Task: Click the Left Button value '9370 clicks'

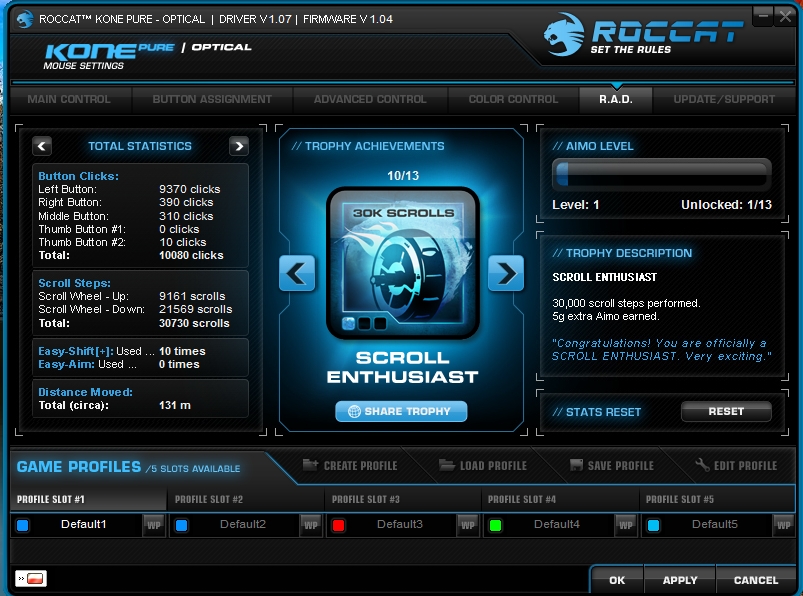Action: click(x=189, y=189)
